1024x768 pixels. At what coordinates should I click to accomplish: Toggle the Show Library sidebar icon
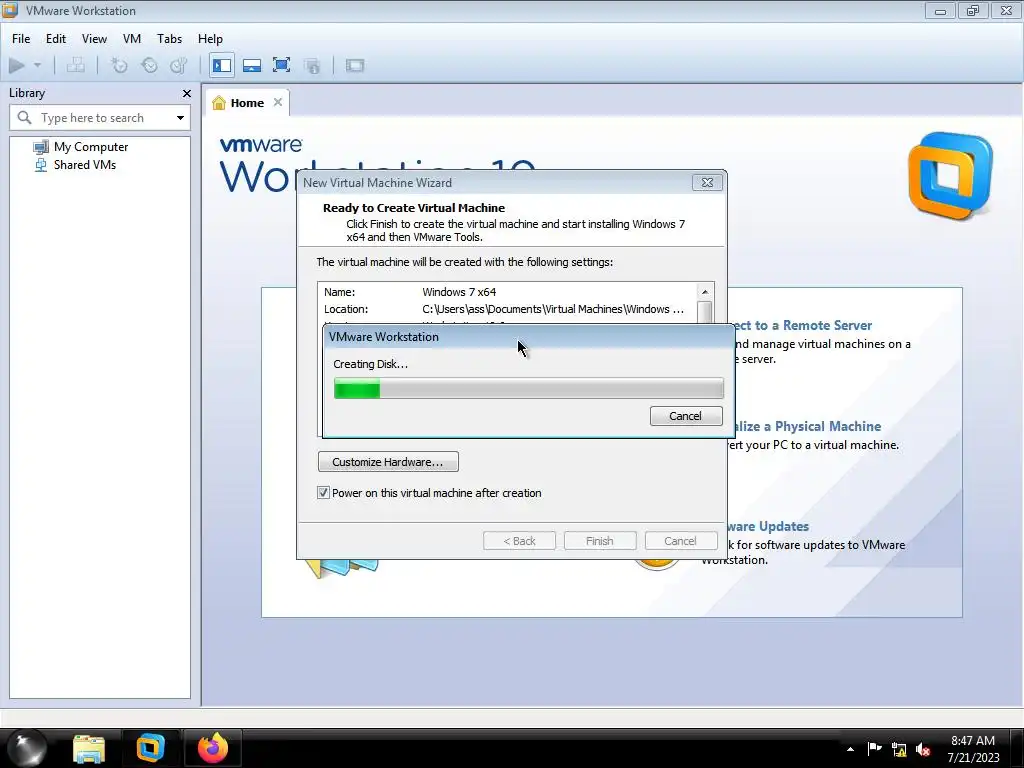tap(222, 65)
